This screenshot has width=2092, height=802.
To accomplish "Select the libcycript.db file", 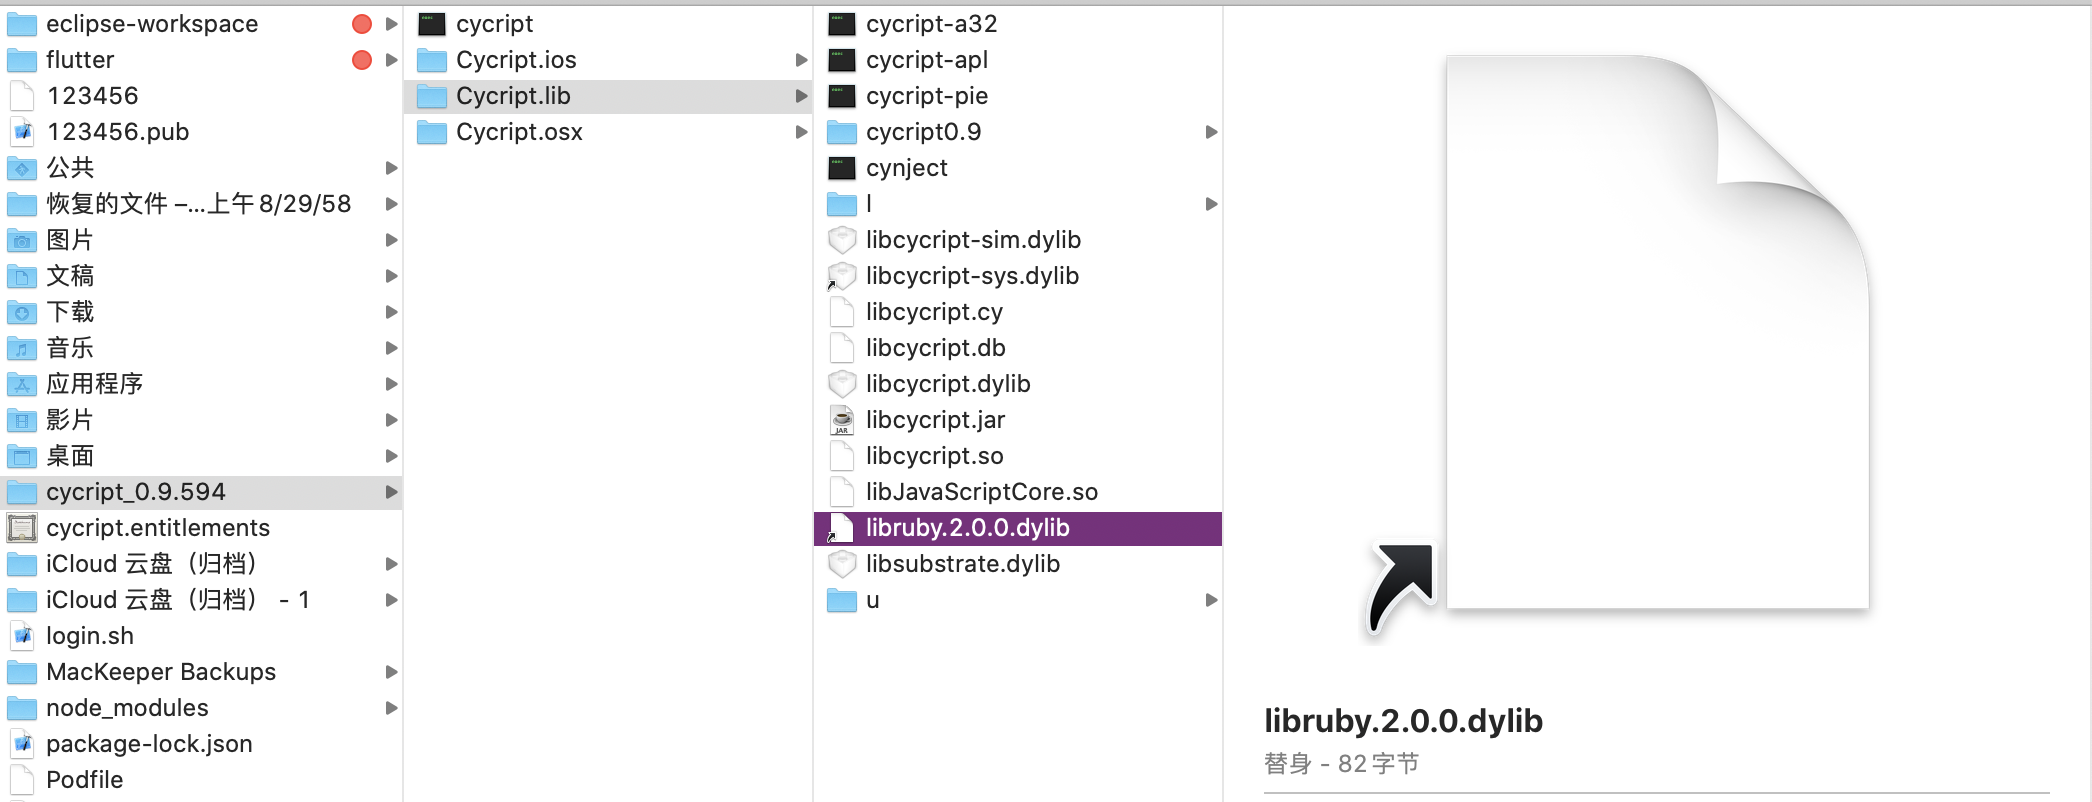I will pos(1018,348).
